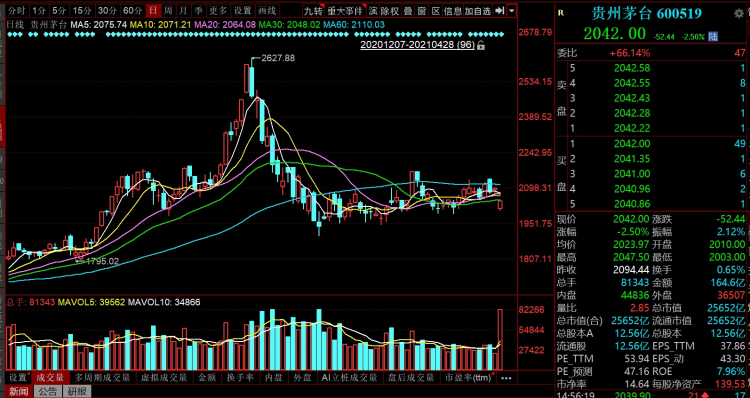Click the jump-to-end arrow icon in toolbar
750x398 pixels.
499,11
